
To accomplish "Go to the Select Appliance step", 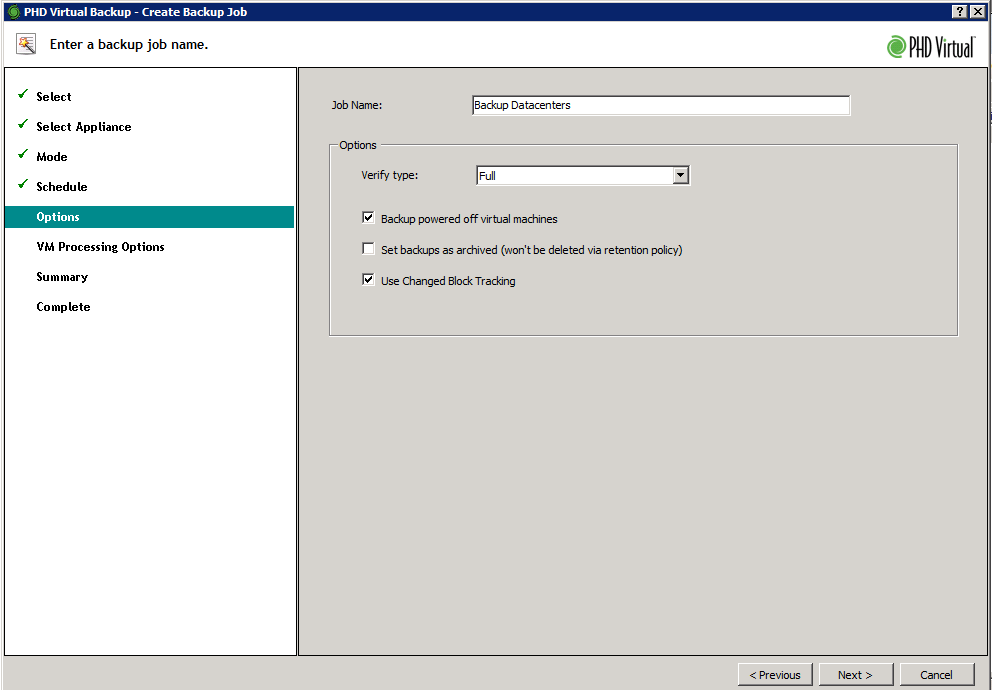I will 84,127.
